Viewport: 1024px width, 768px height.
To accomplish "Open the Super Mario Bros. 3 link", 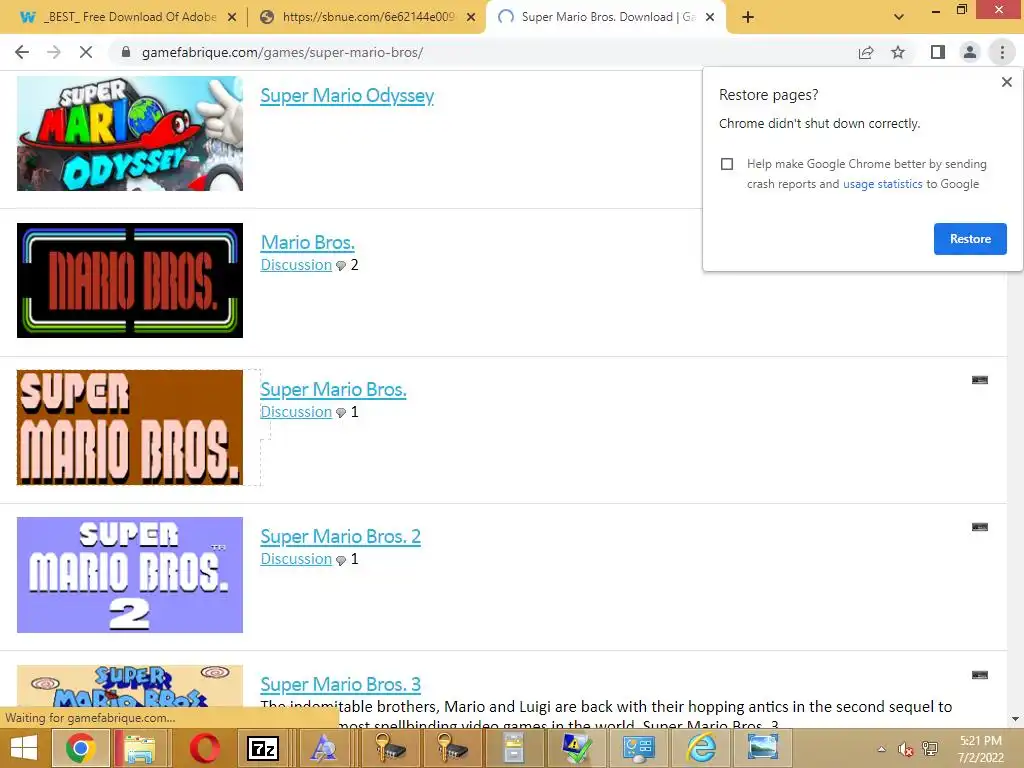I will point(340,684).
